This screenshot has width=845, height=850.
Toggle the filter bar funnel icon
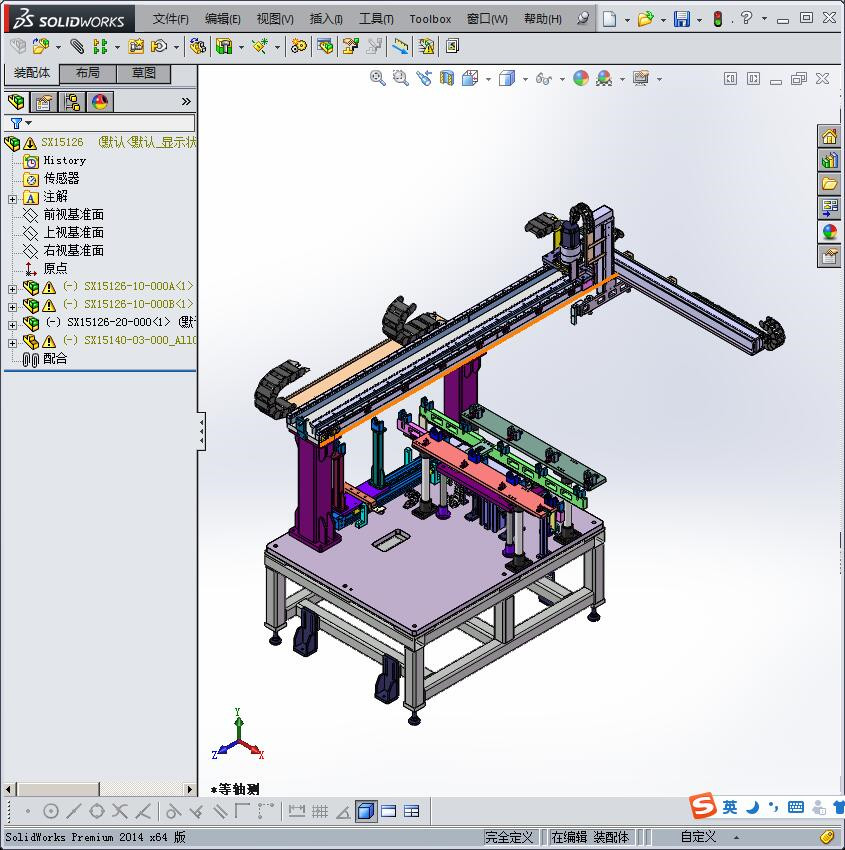click(x=17, y=123)
